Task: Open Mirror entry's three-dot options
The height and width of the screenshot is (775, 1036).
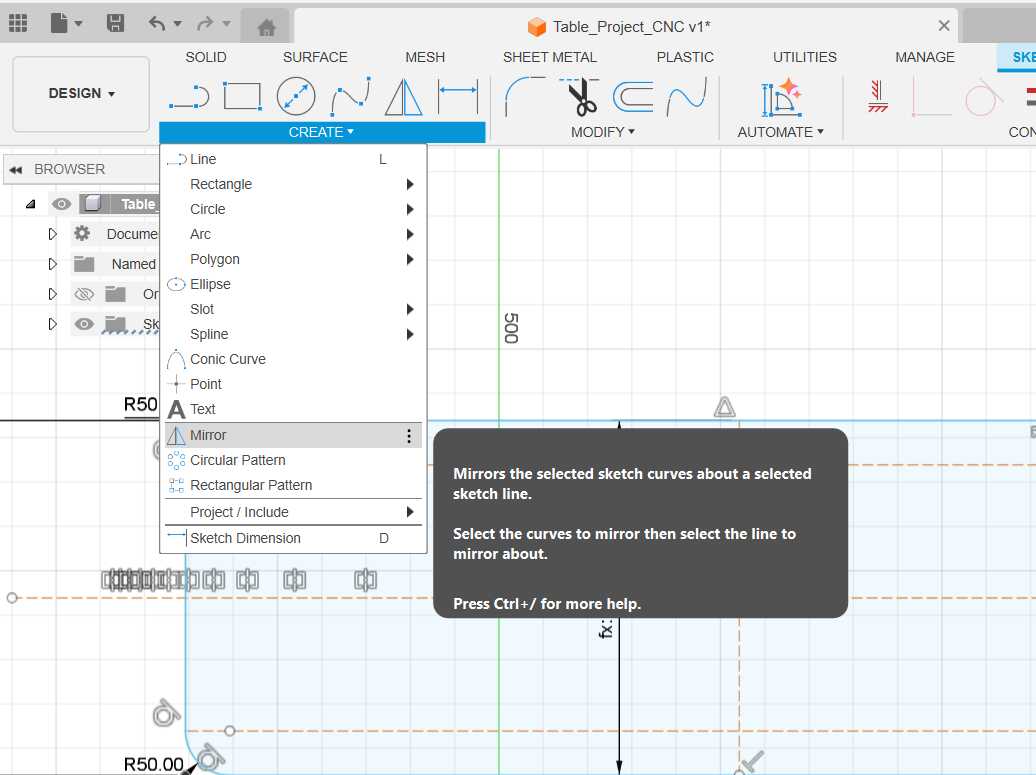Action: pos(409,435)
